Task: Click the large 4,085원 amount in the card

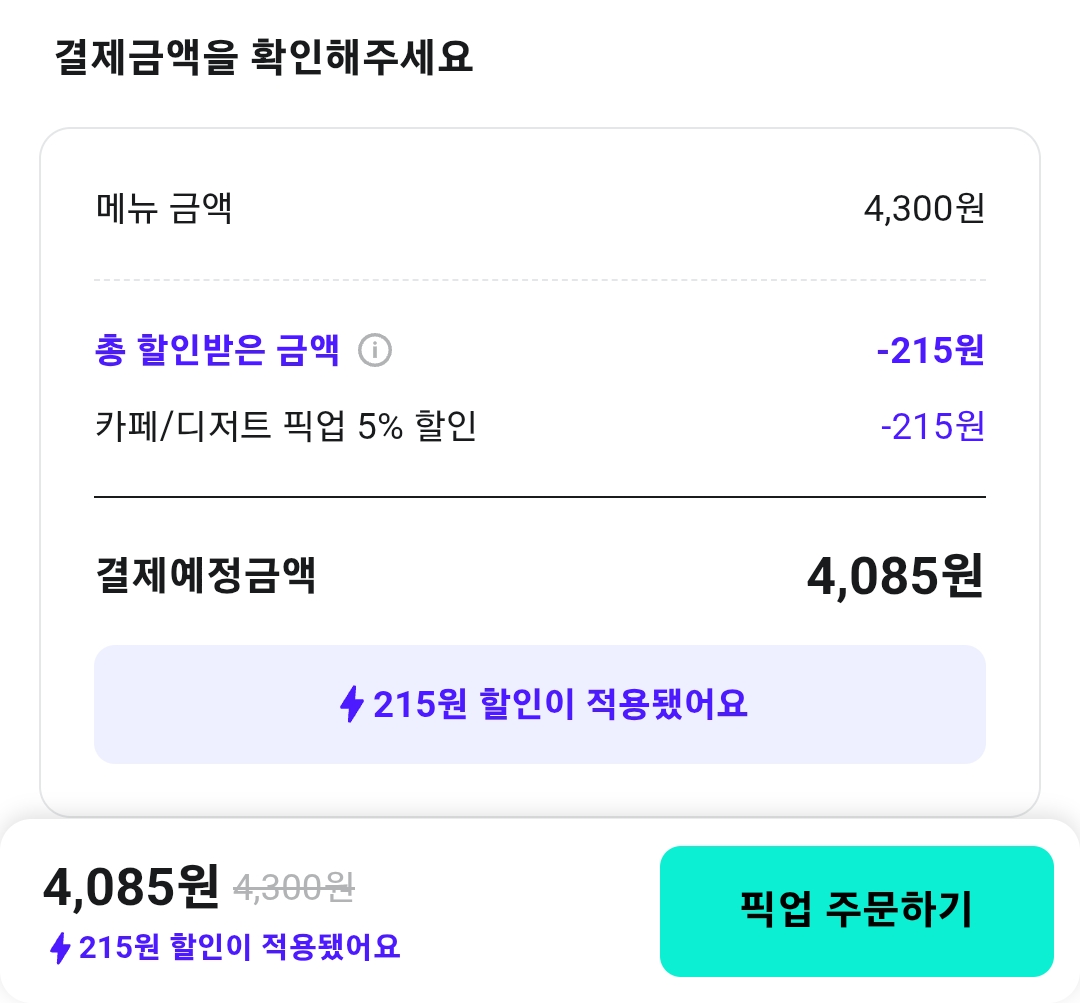Action: [x=895, y=576]
